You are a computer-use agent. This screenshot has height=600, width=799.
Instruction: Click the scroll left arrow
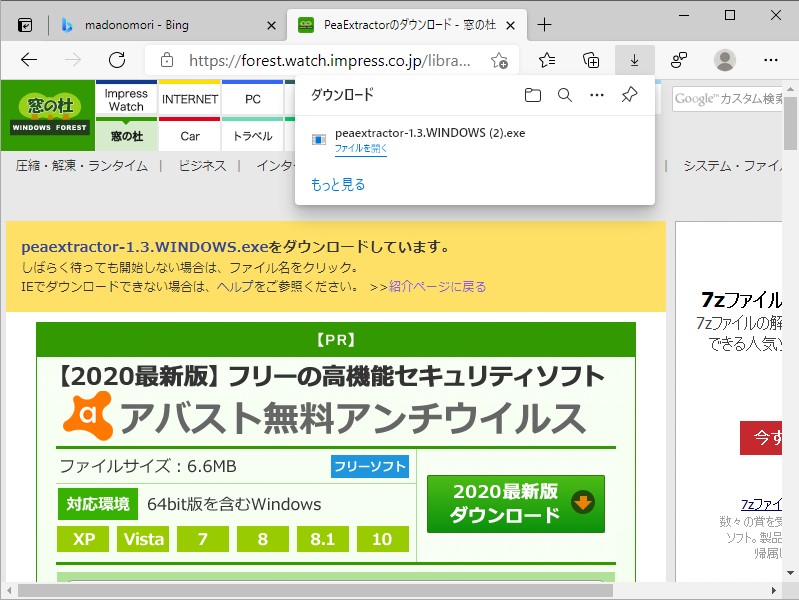9,590
